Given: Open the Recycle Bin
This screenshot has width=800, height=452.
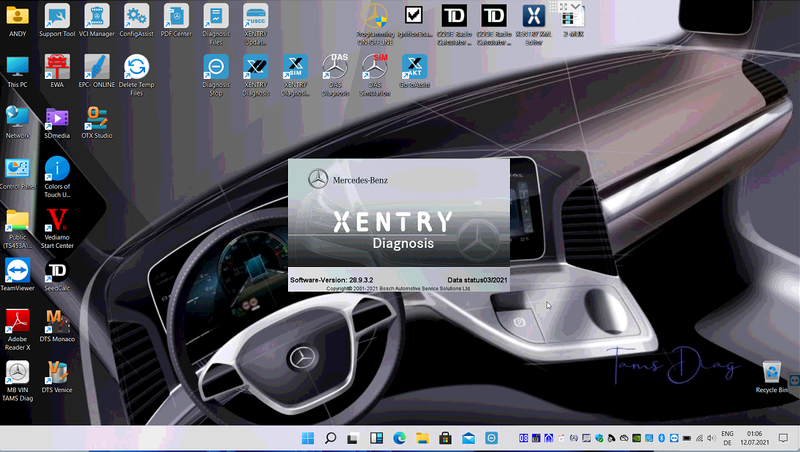Looking at the screenshot, I should pos(771,376).
